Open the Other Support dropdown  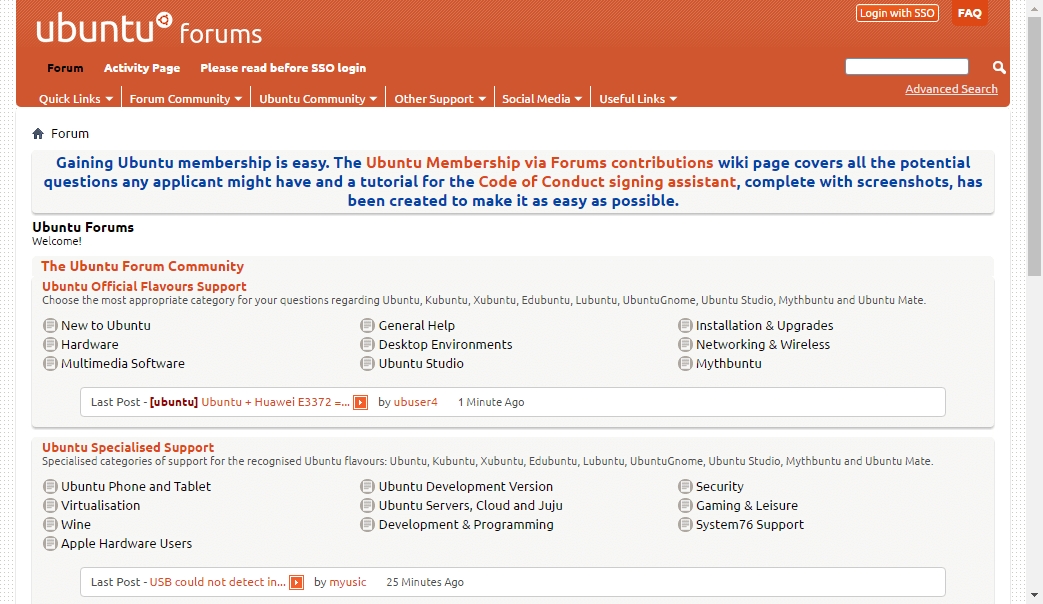pos(440,98)
